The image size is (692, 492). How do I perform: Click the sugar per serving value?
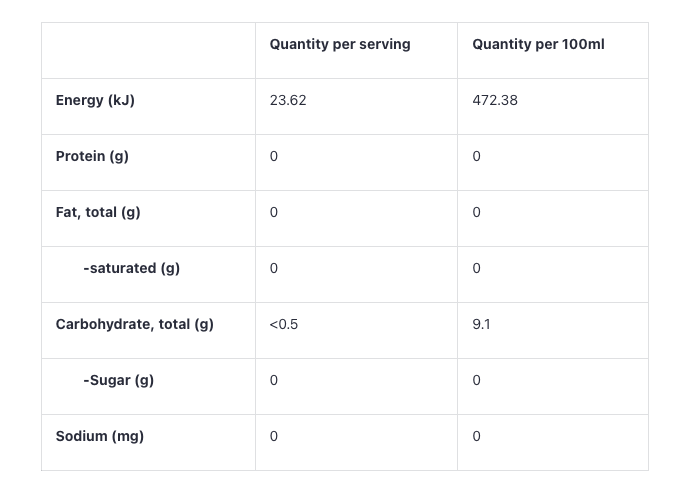tap(274, 381)
